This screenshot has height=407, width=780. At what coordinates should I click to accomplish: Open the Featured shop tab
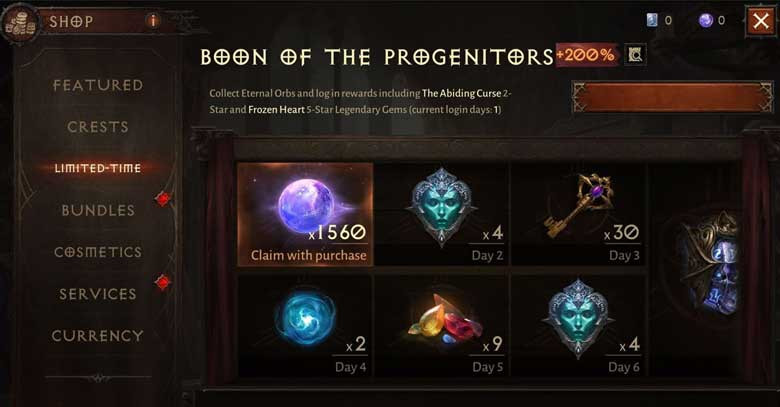click(98, 85)
